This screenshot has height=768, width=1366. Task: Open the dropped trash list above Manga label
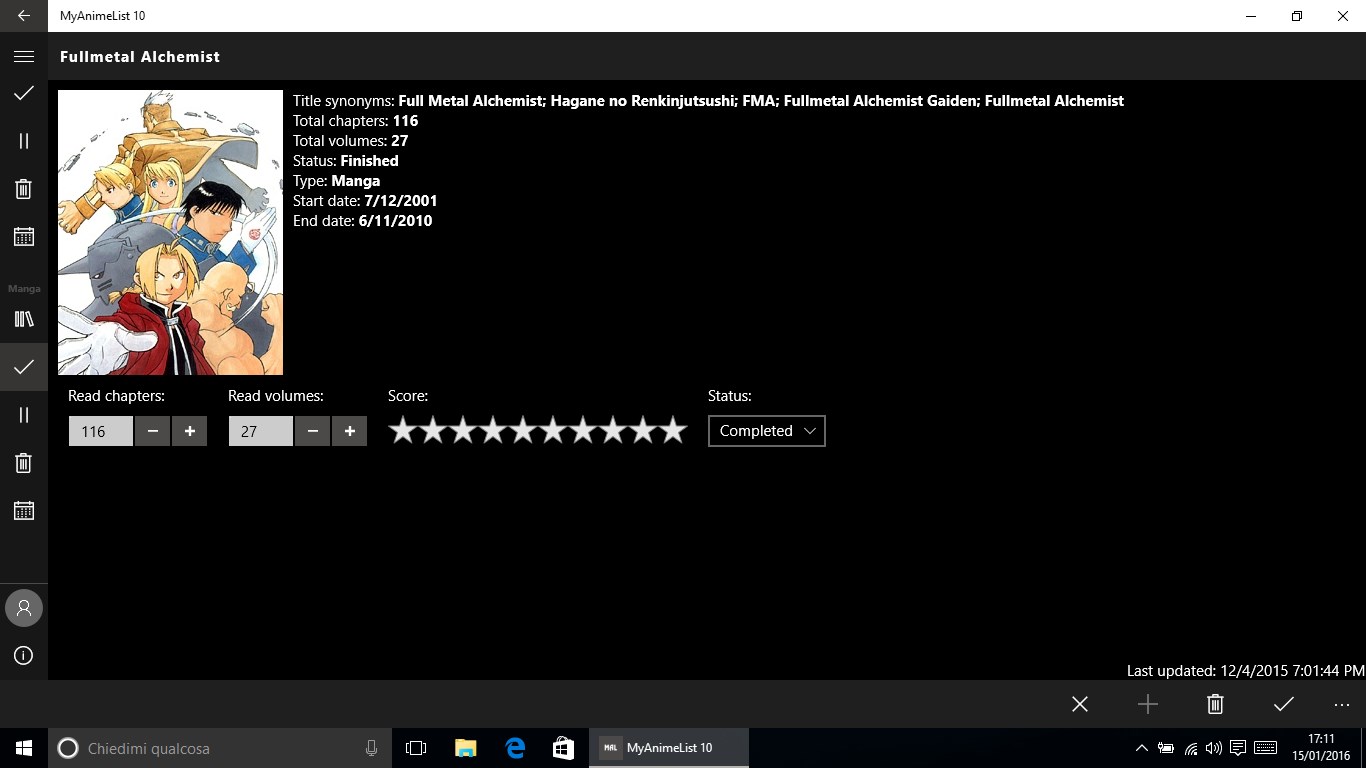point(24,189)
